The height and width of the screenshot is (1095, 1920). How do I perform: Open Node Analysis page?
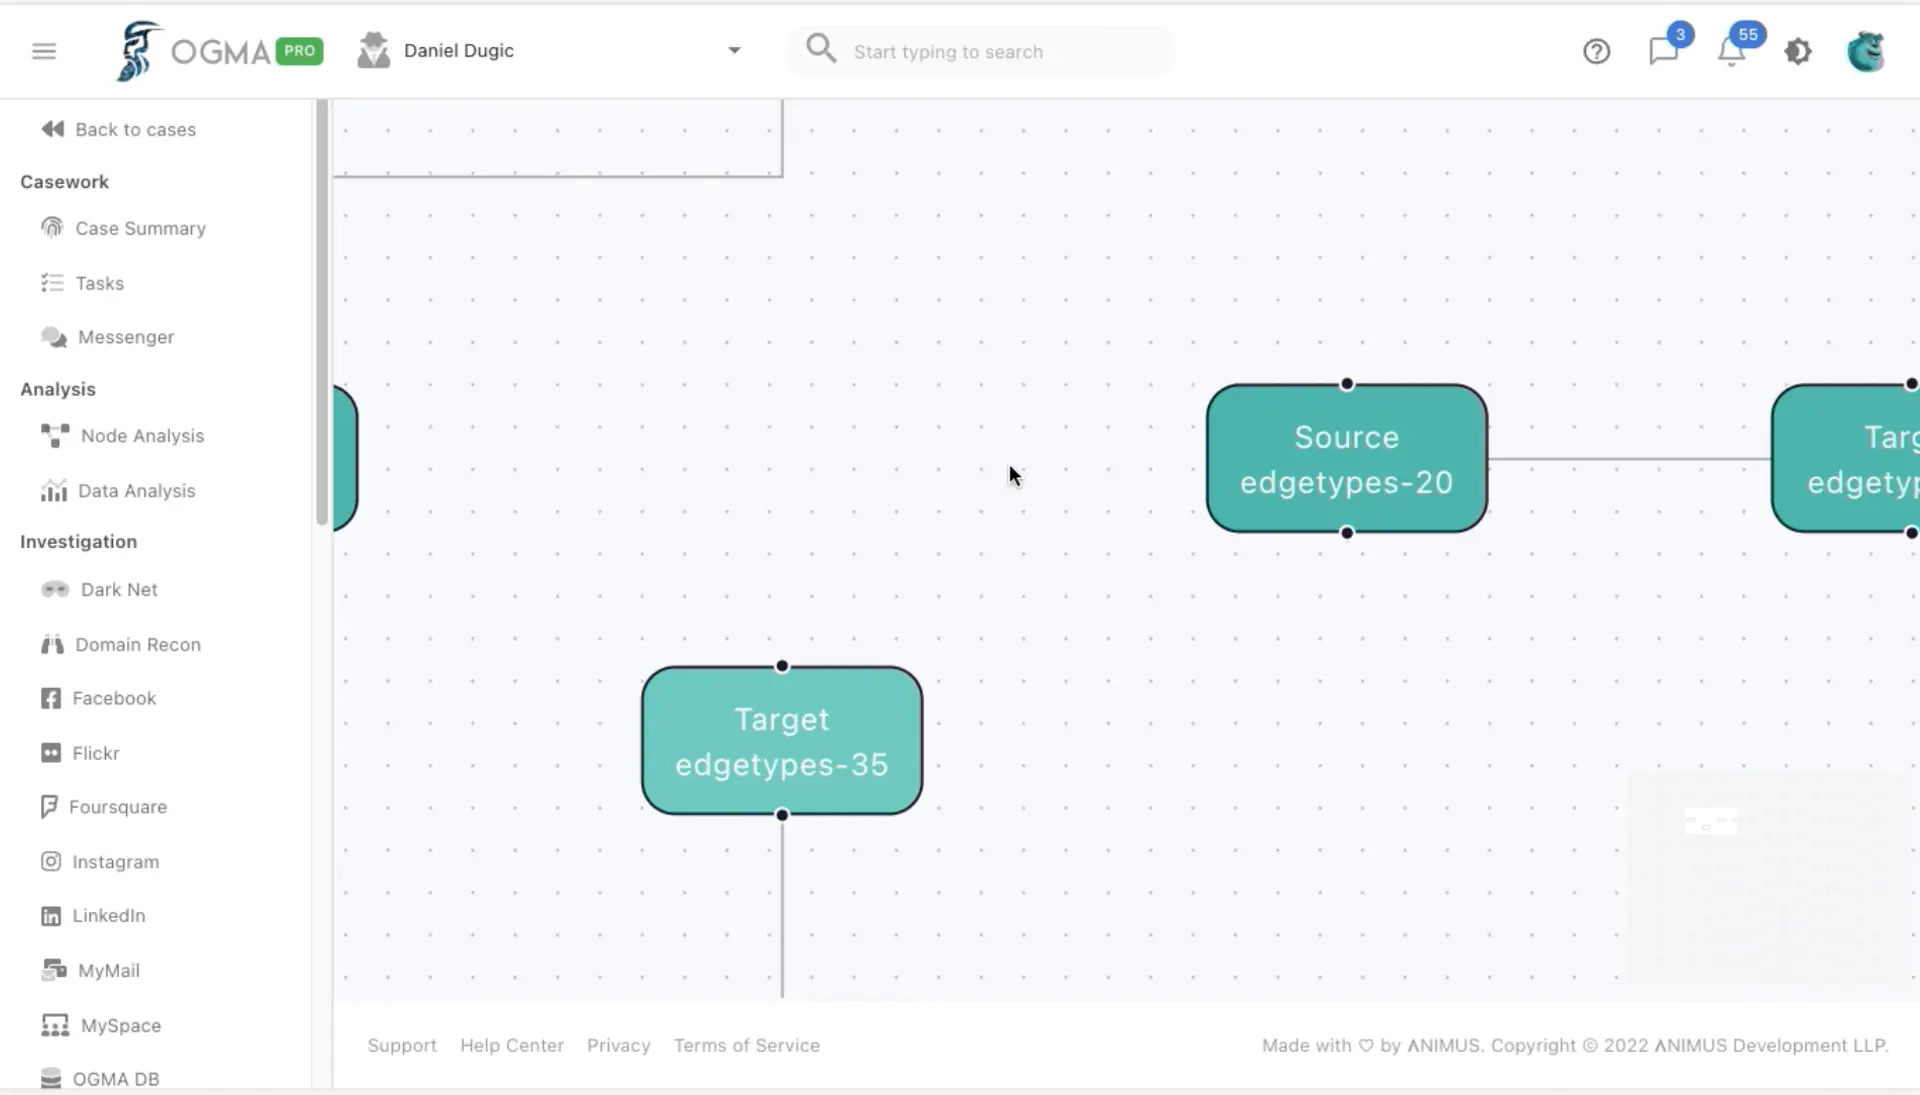[142, 436]
